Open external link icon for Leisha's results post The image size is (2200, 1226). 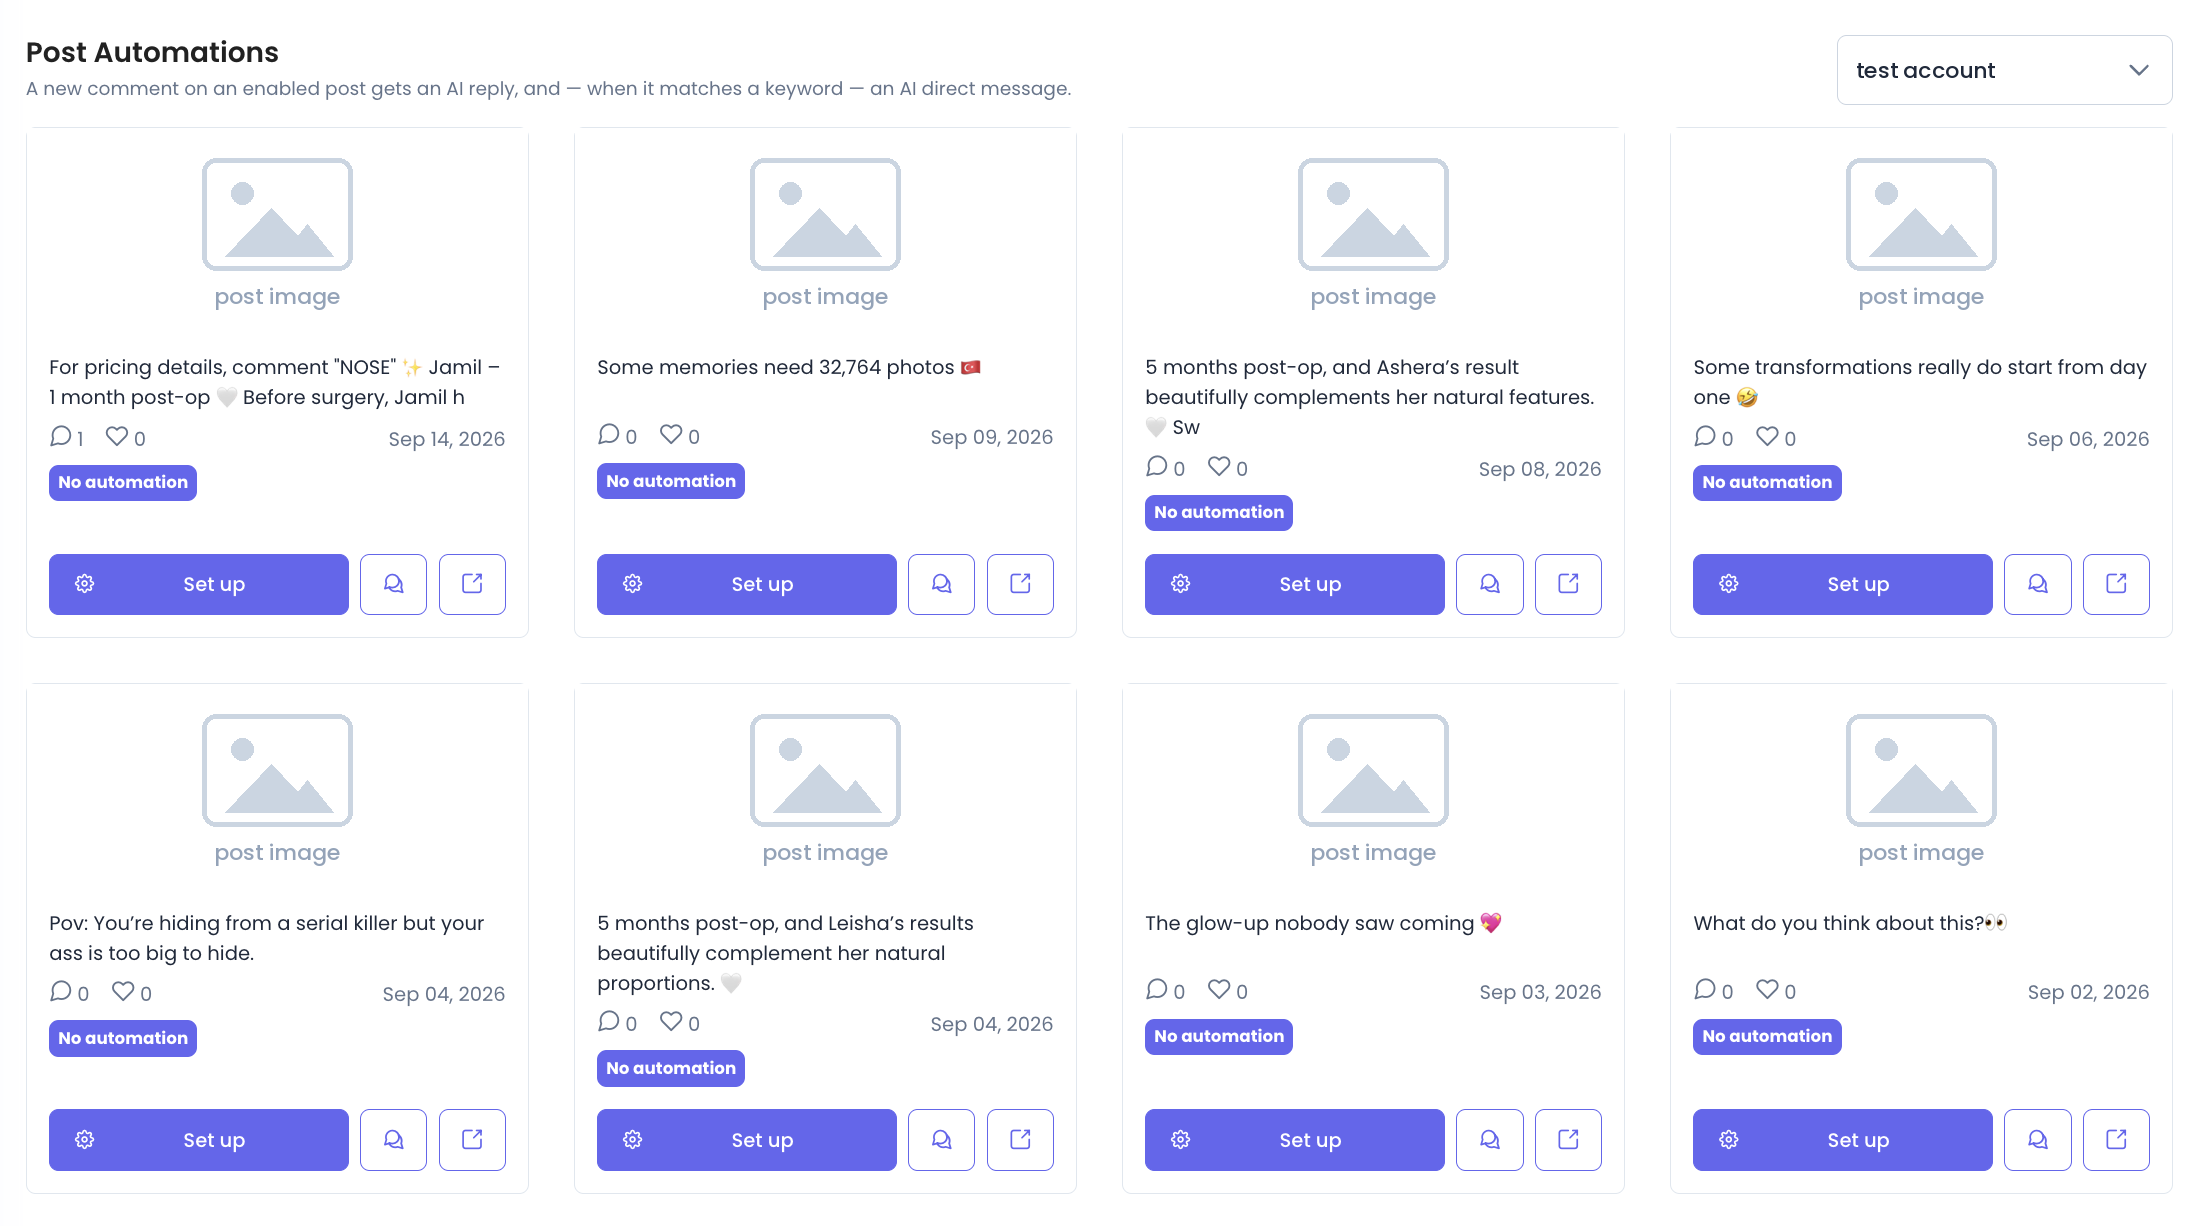(1020, 1140)
